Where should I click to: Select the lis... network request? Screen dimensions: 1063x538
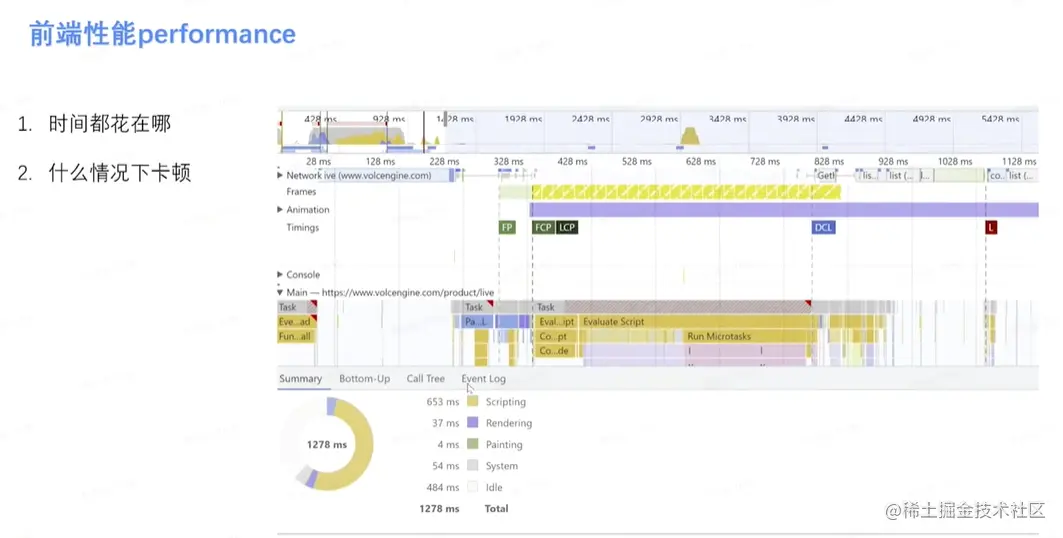(869, 175)
